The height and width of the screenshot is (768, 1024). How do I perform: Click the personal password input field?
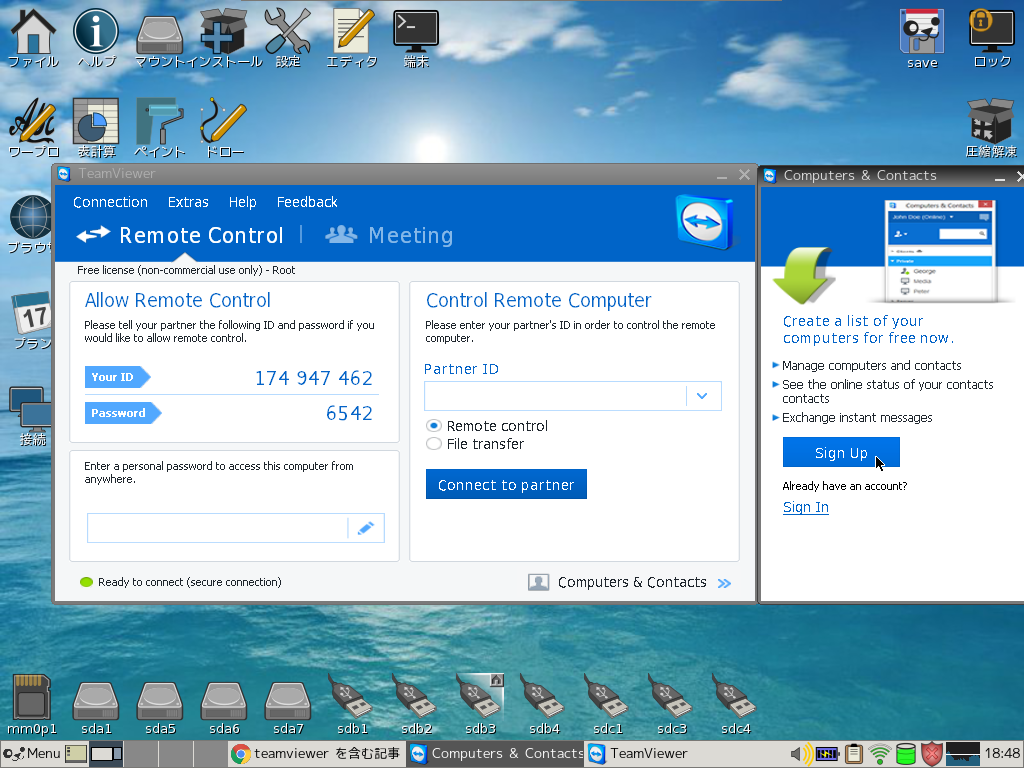(217, 528)
